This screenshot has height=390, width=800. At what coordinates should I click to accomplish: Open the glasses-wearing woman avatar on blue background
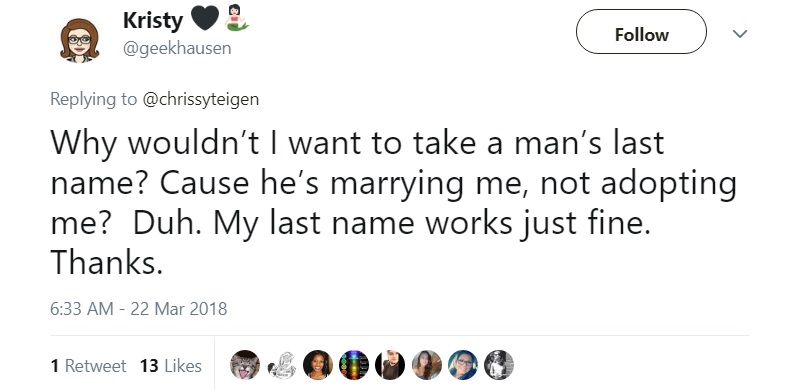pyautogui.click(x=463, y=365)
